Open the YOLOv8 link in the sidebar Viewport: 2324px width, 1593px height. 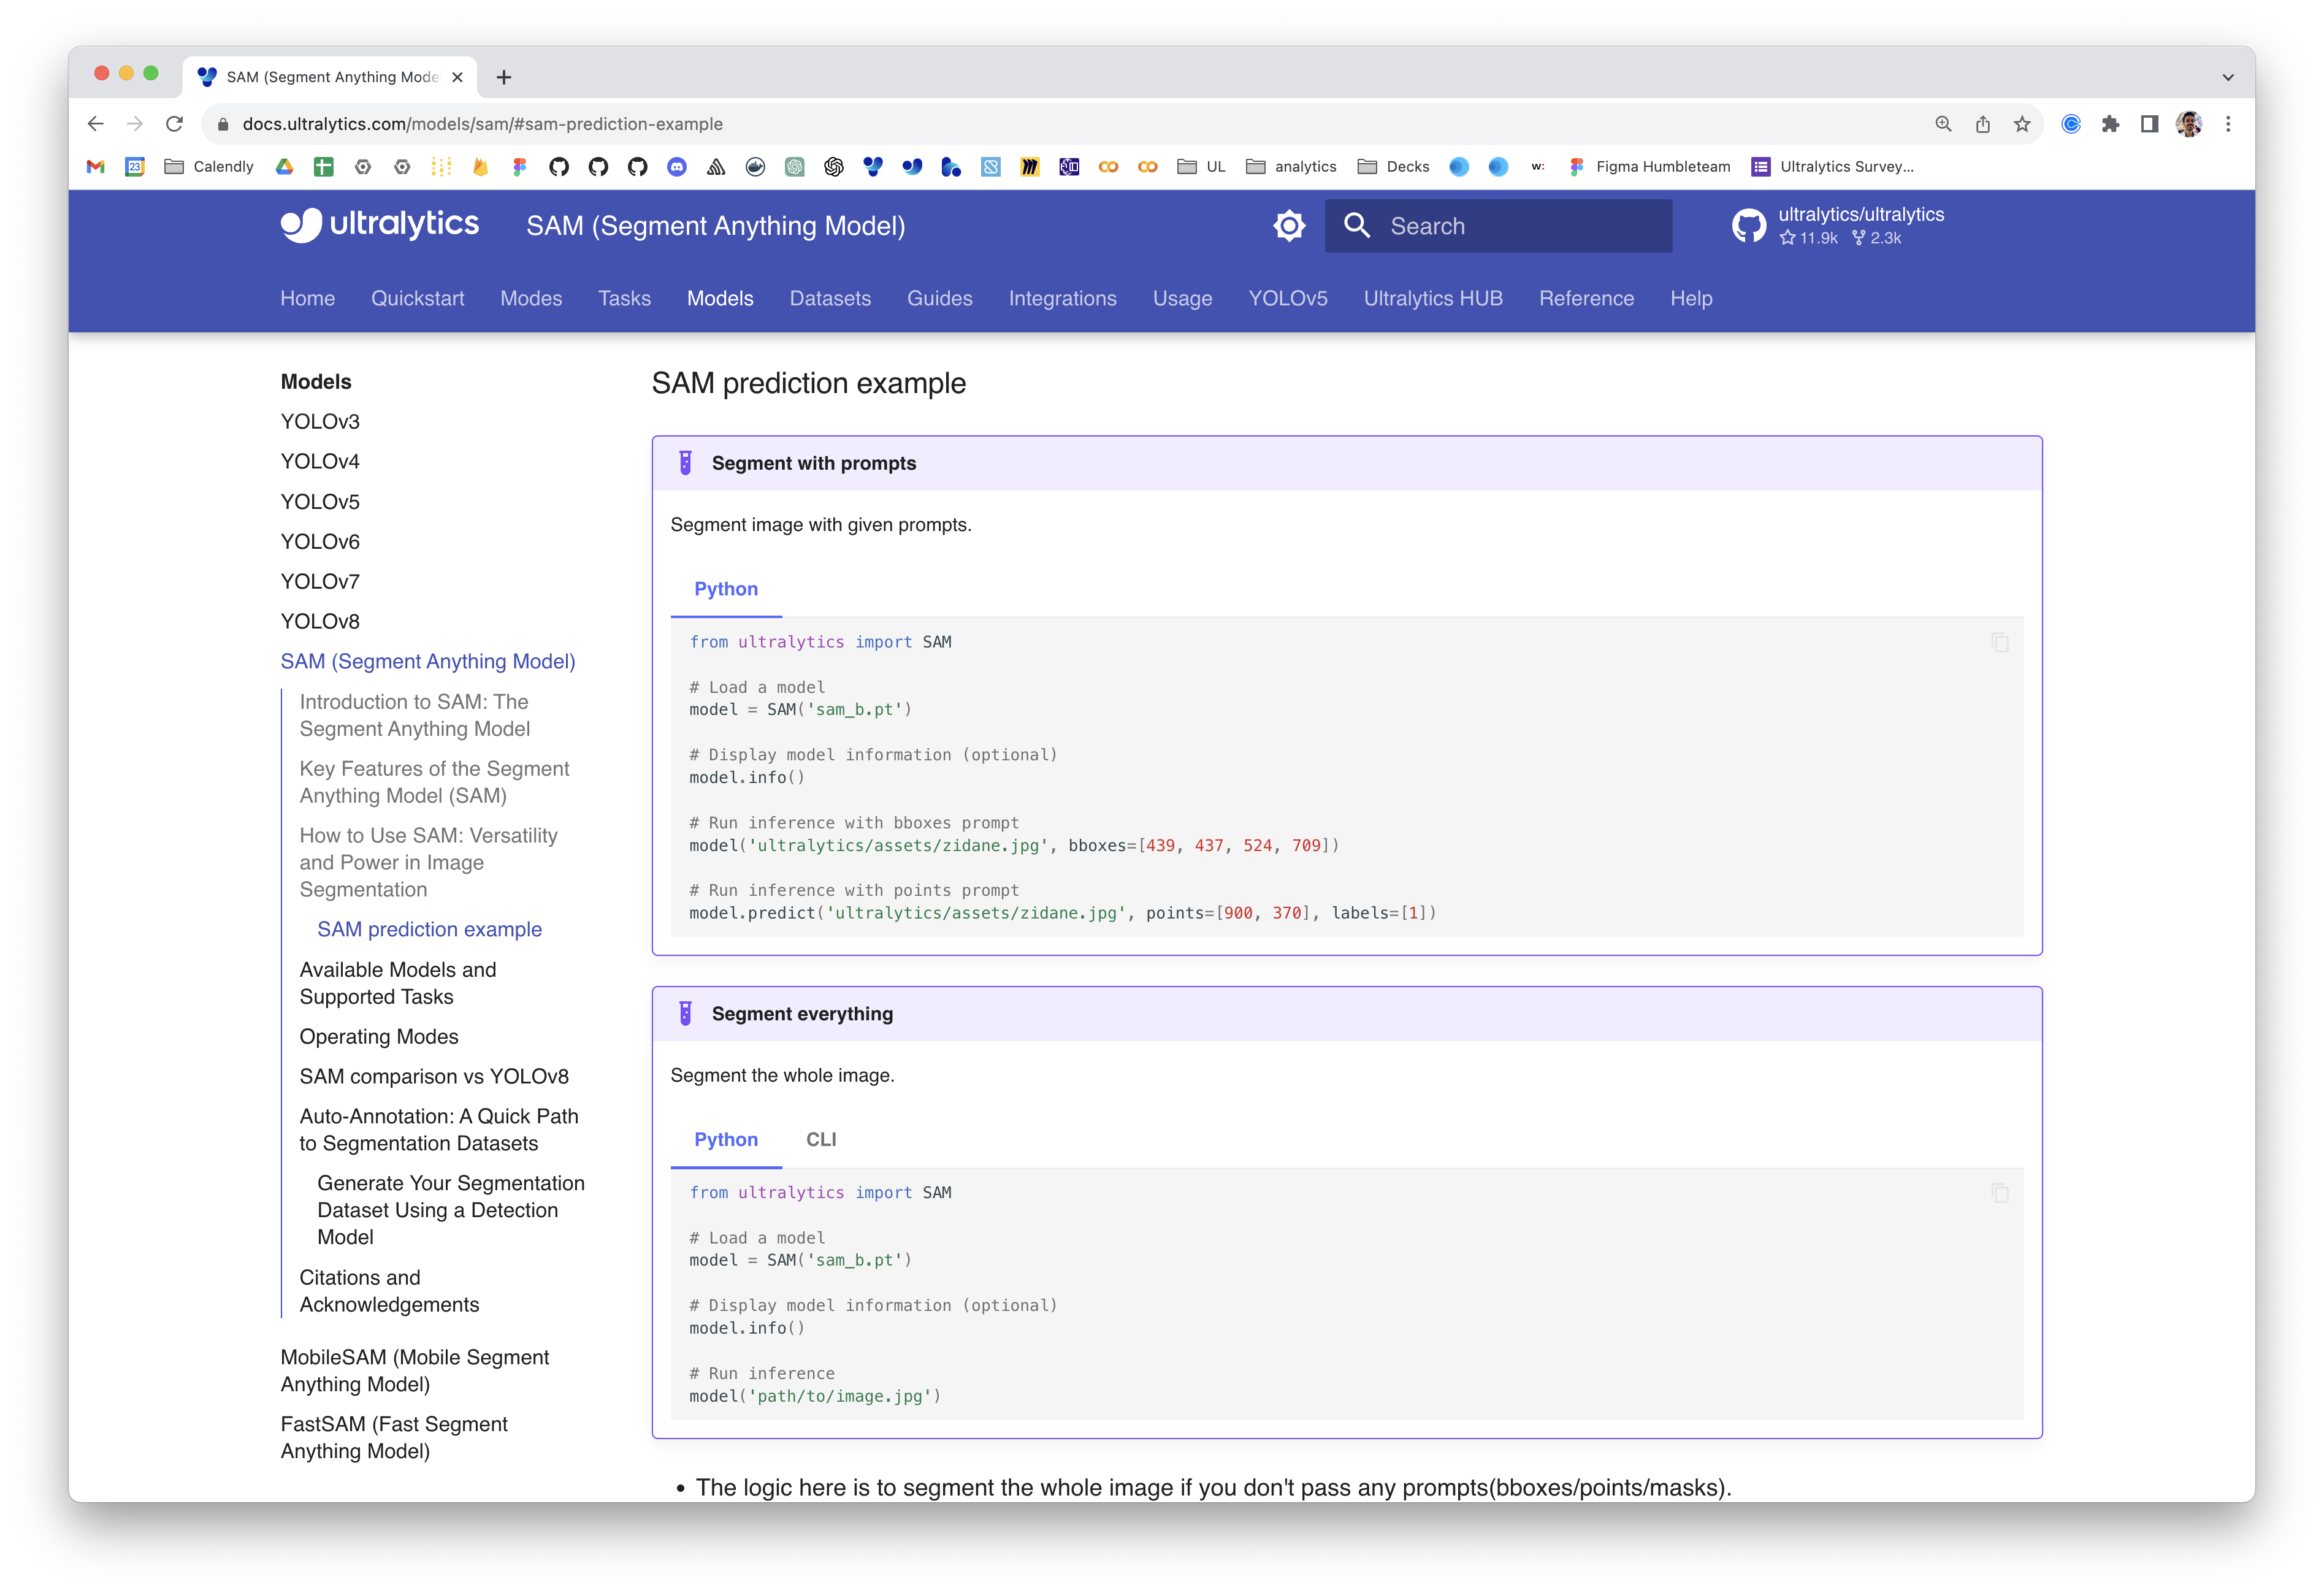[320, 620]
